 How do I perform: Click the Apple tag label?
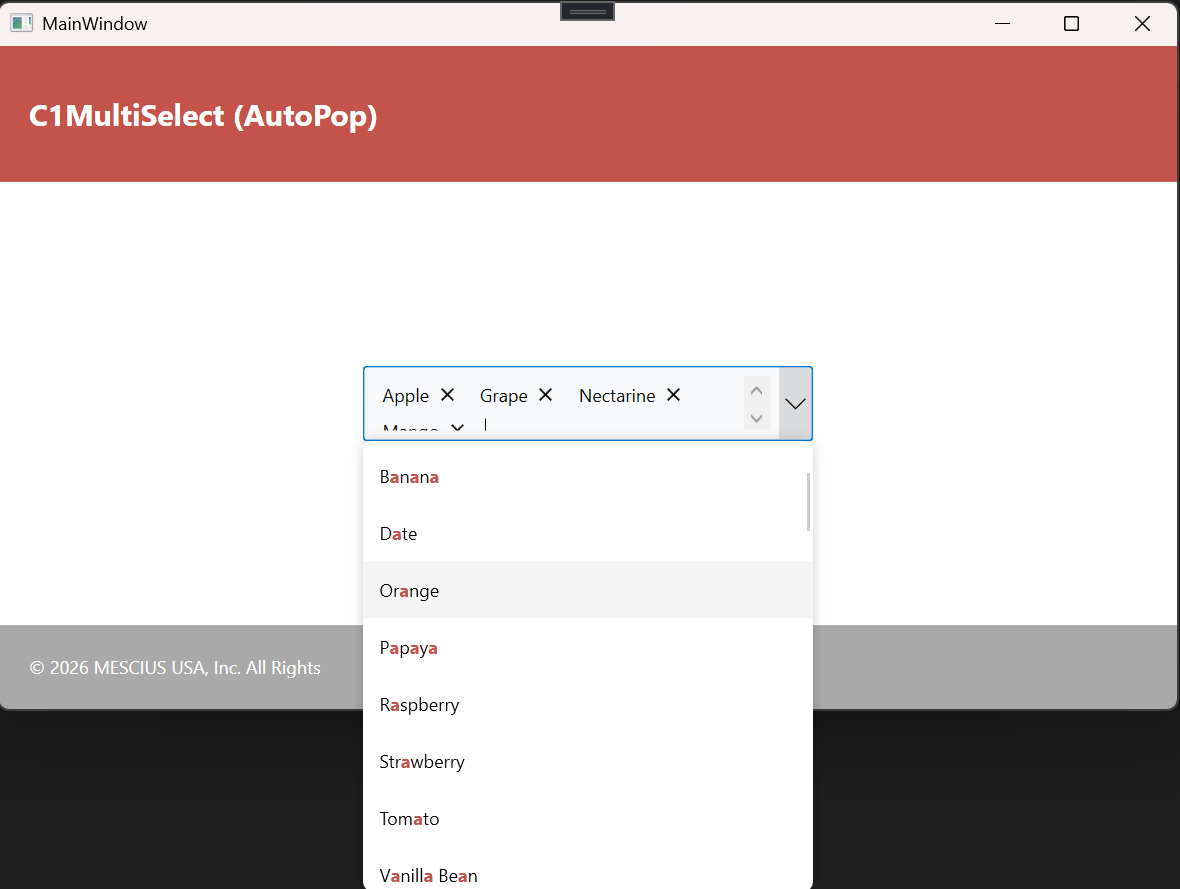(406, 396)
